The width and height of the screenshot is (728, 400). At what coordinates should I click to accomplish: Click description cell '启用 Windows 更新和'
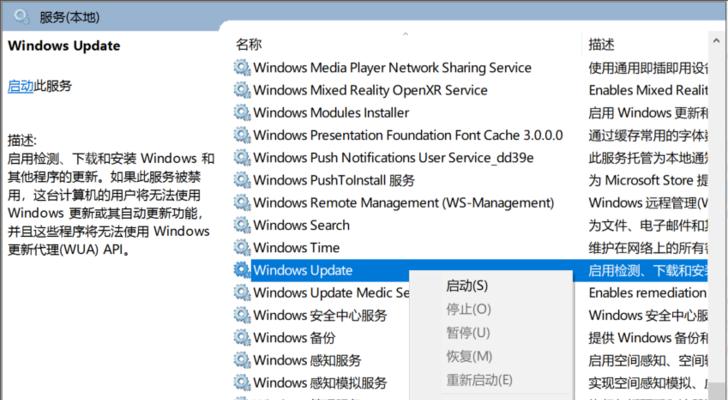point(648,113)
